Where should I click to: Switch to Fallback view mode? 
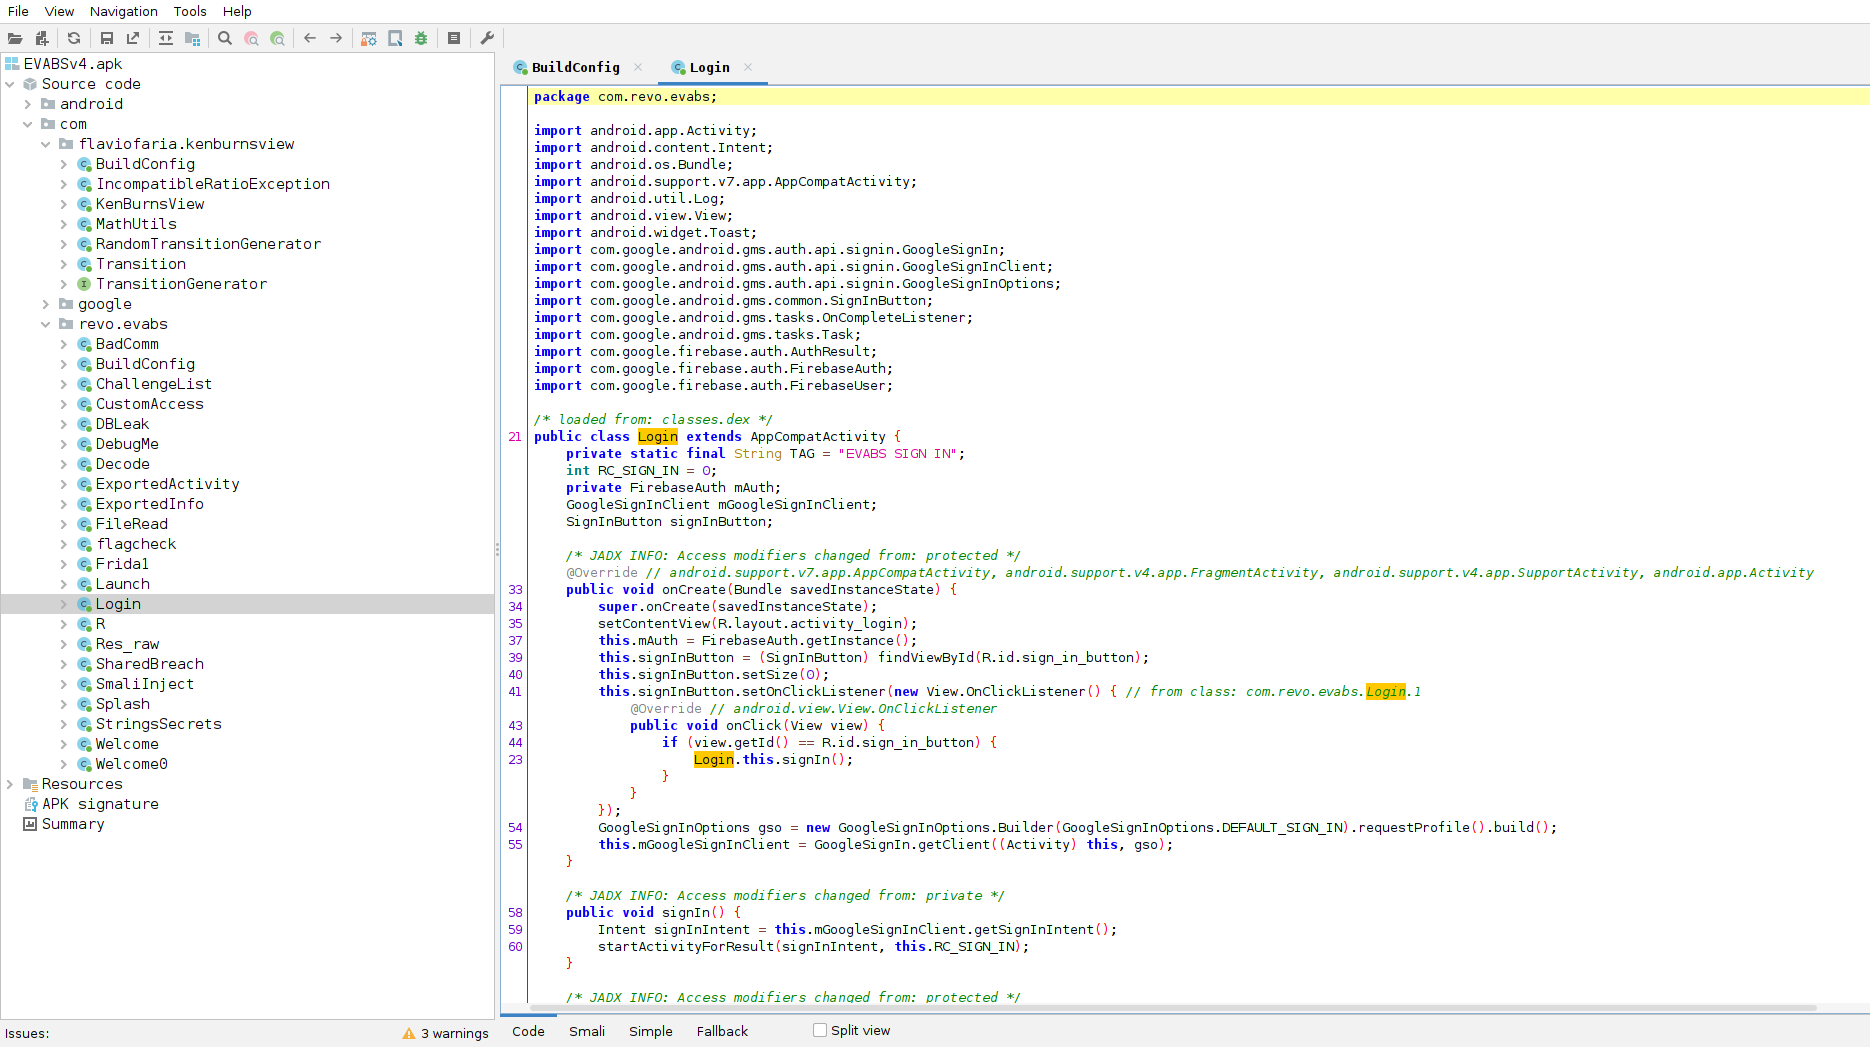(x=722, y=1031)
